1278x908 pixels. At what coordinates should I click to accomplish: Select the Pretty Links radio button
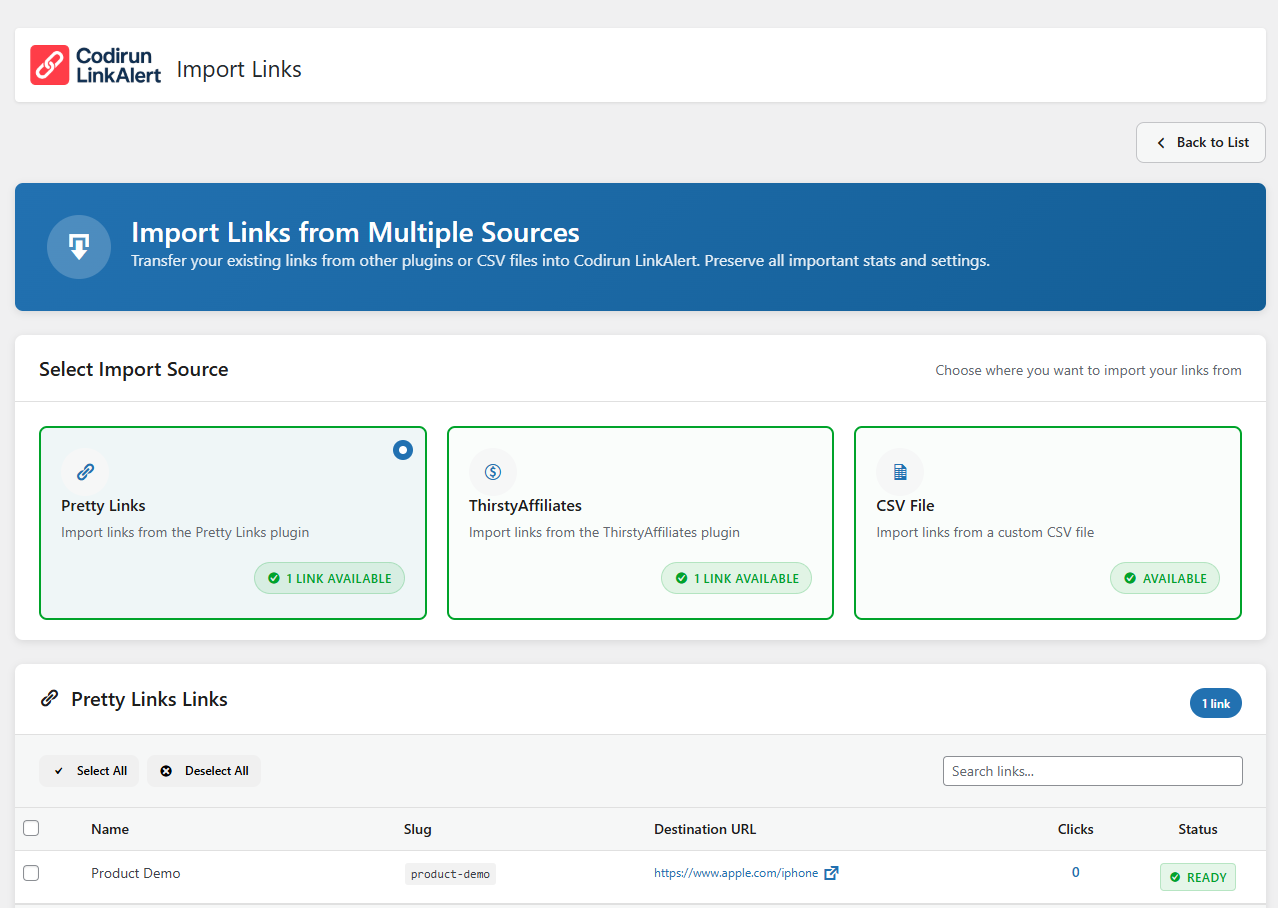(402, 450)
